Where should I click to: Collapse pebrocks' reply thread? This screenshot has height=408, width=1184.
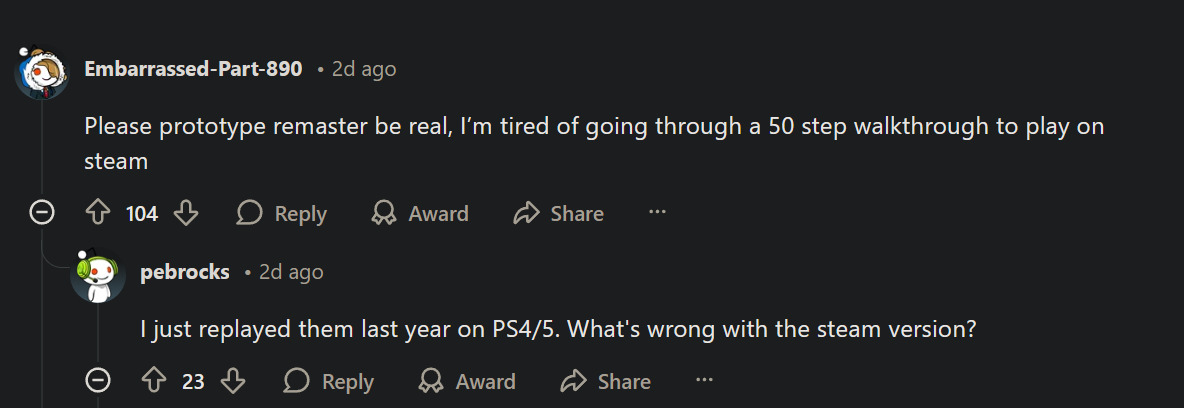(x=97, y=381)
